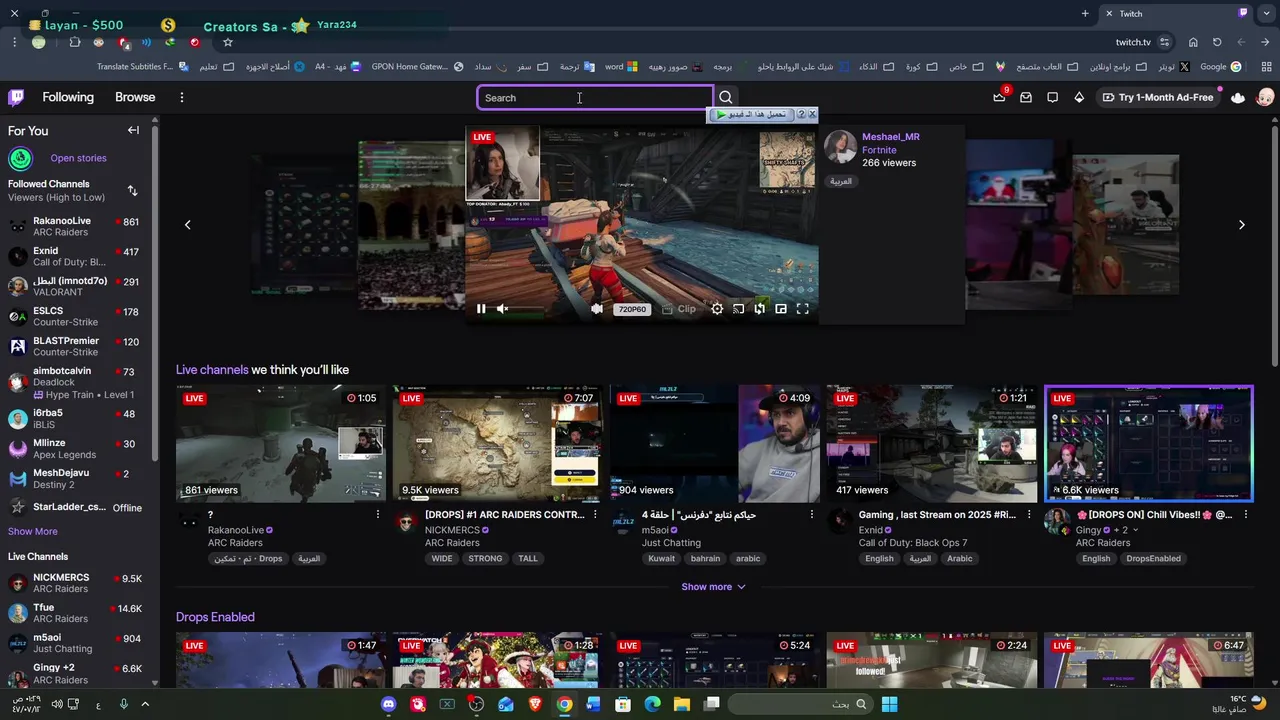Open the three-dot More menu beside Browse
Image resolution: width=1280 pixels, height=720 pixels.
(x=182, y=97)
